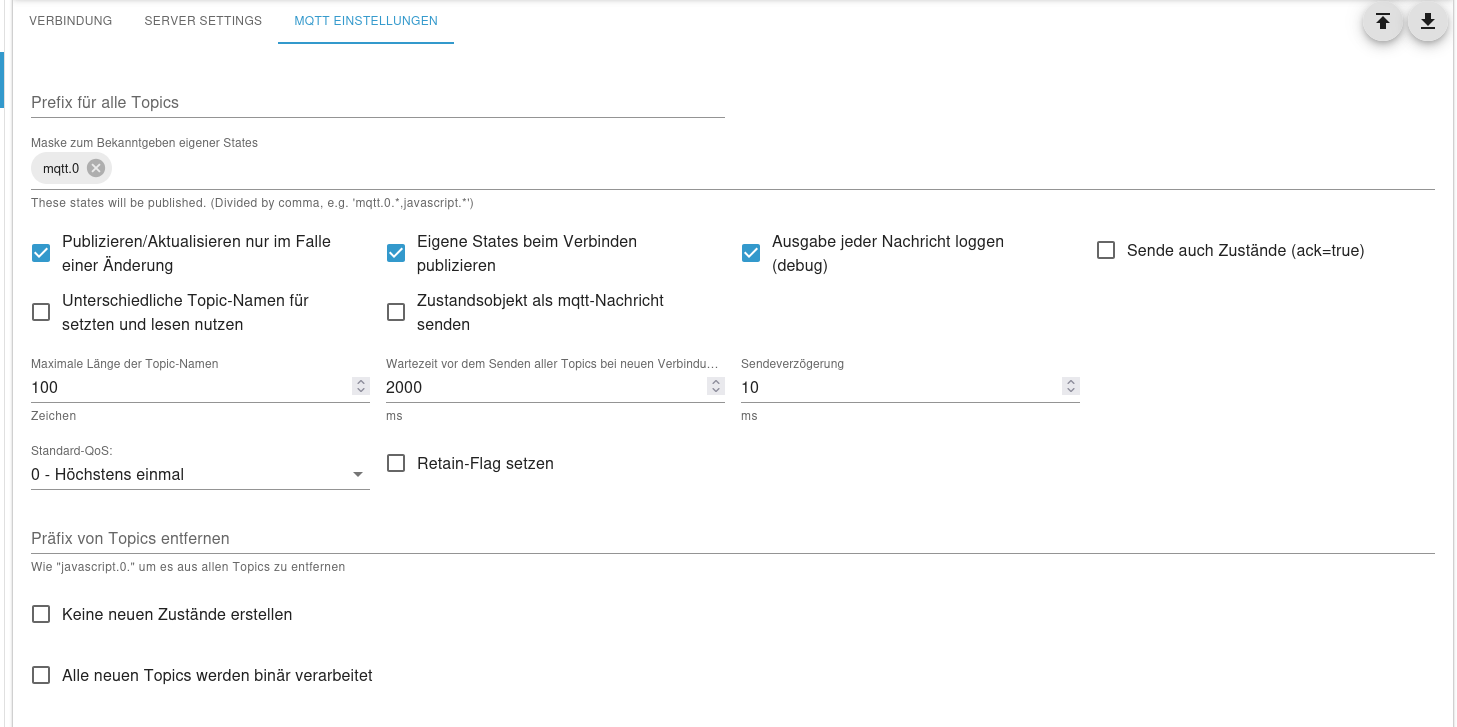
Task: Click the 'These states will be published' hint
Action: pyautogui.click(x=252, y=203)
